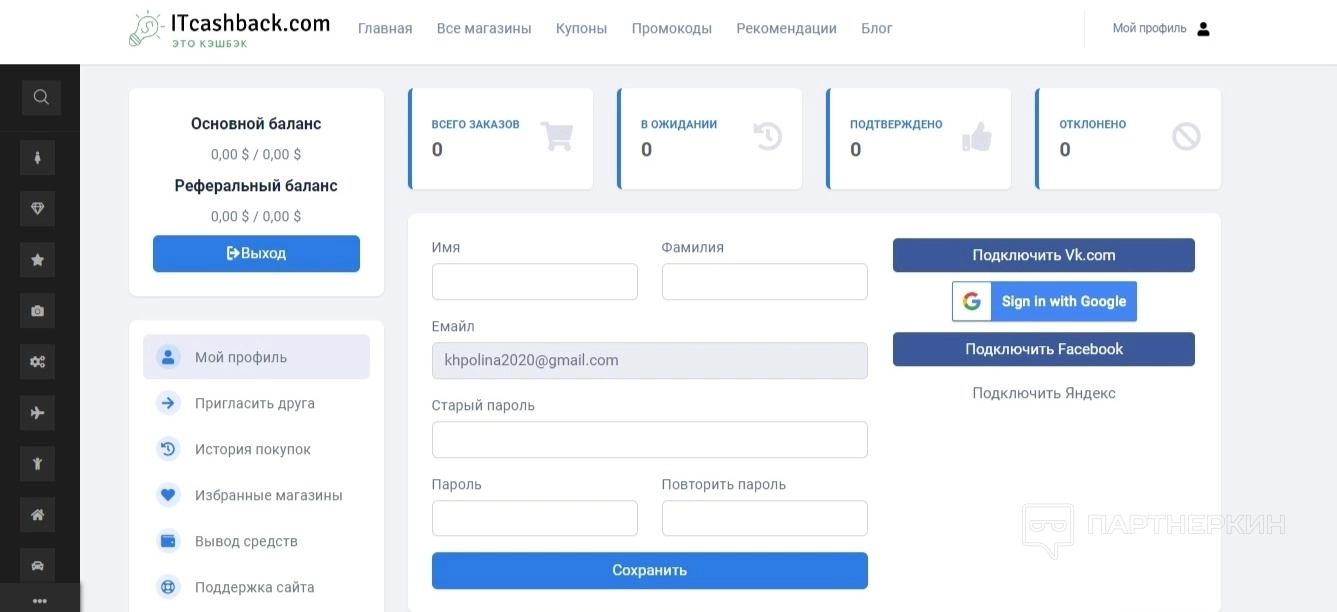1337x612 pixels.
Task: Click the gears icon in the sidebar
Action: (x=38, y=362)
